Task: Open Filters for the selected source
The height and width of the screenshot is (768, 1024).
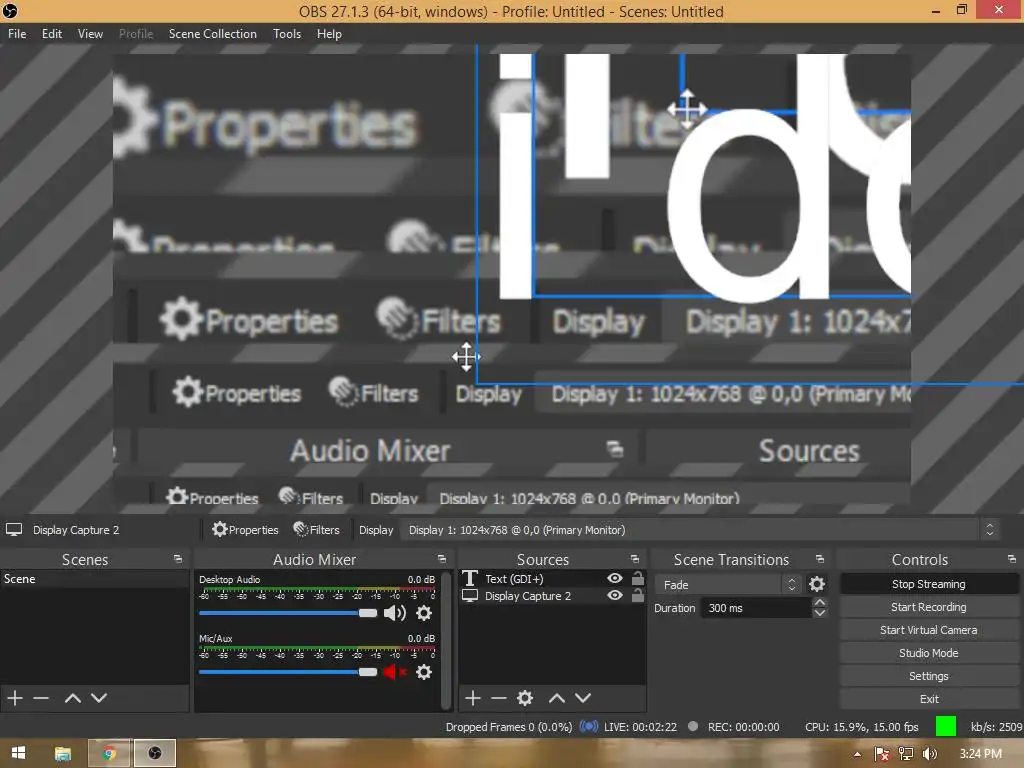Action: (316, 530)
